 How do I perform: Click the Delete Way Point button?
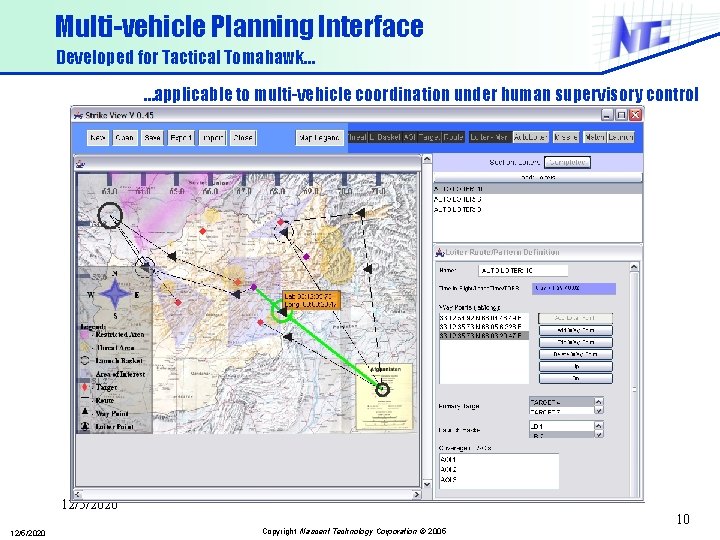(x=575, y=354)
